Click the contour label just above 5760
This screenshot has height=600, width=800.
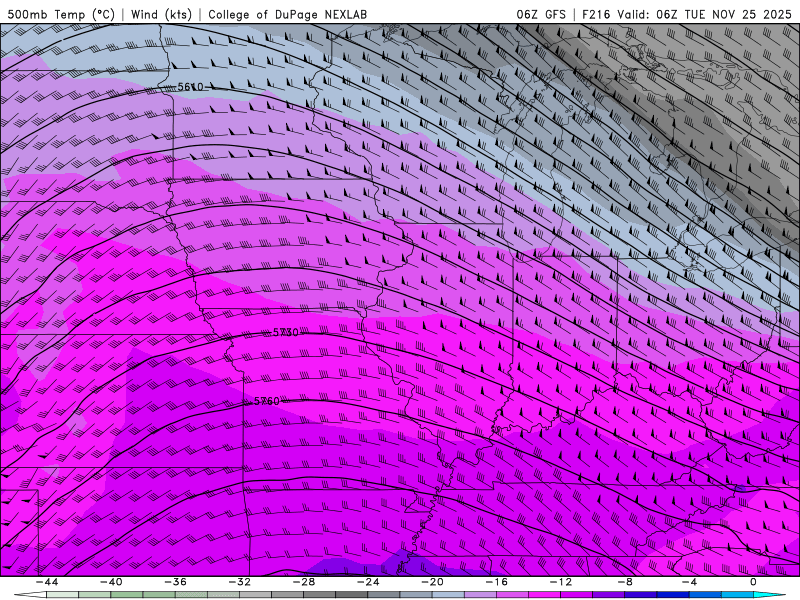click(x=286, y=333)
